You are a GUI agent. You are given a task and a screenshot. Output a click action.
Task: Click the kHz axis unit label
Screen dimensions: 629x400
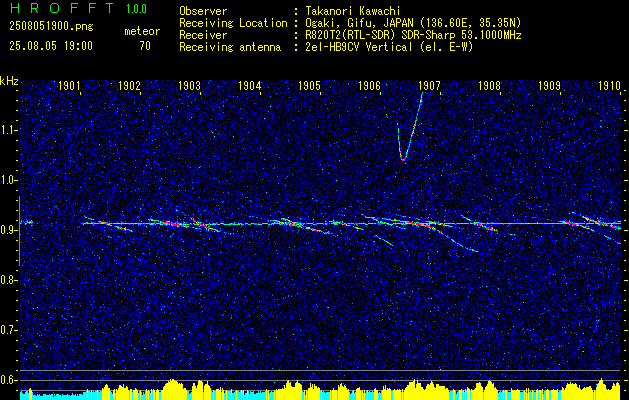(x=9, y=81)
